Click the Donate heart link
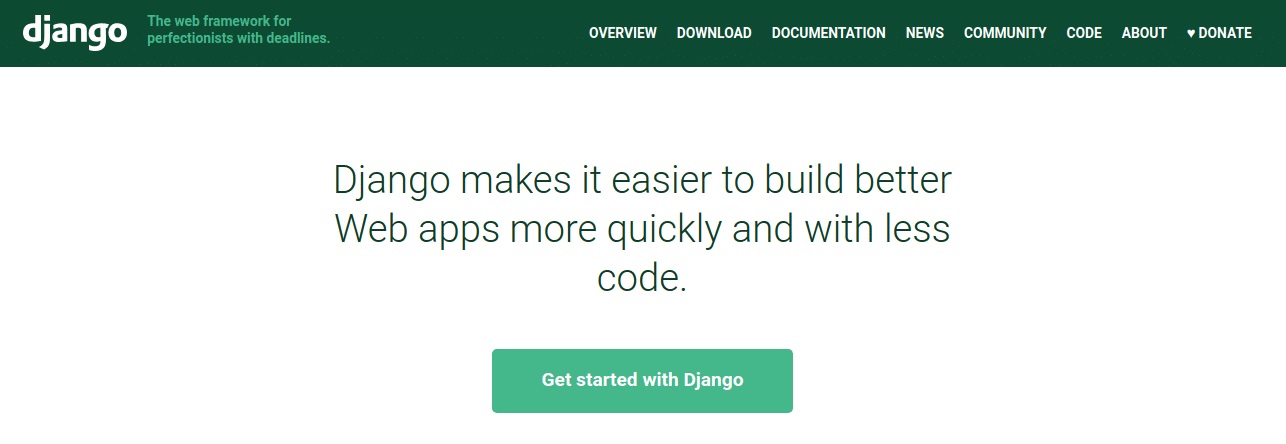1286x444 pixels. [x=1219, y=33]
